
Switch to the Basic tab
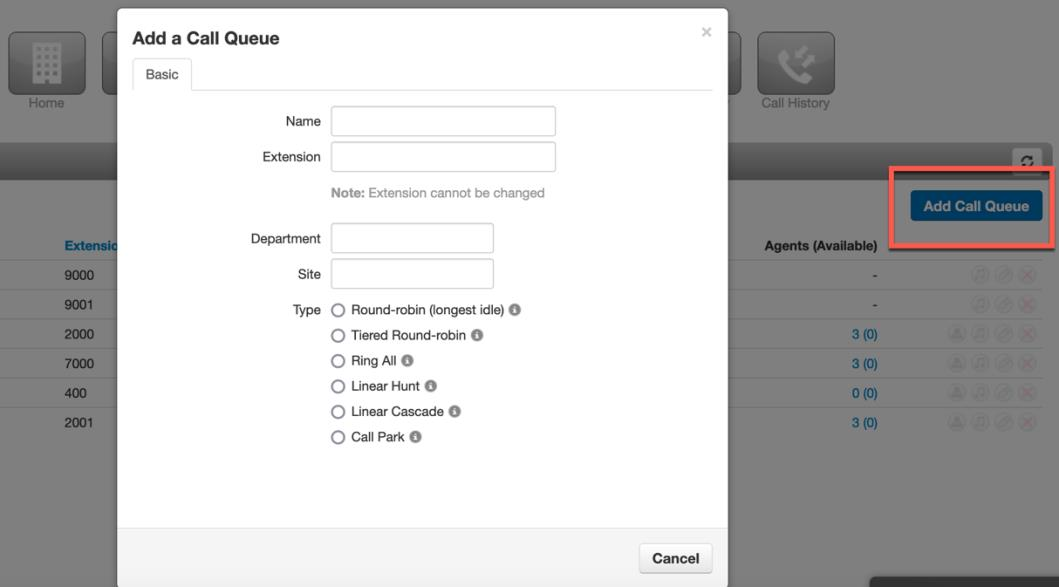tap(162, 74)
